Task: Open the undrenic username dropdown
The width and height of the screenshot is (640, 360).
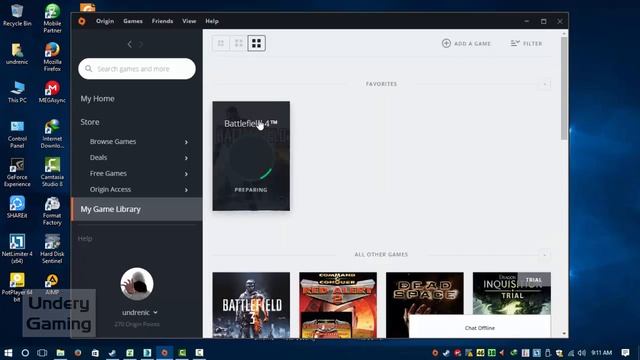Action: coord(140,312)
